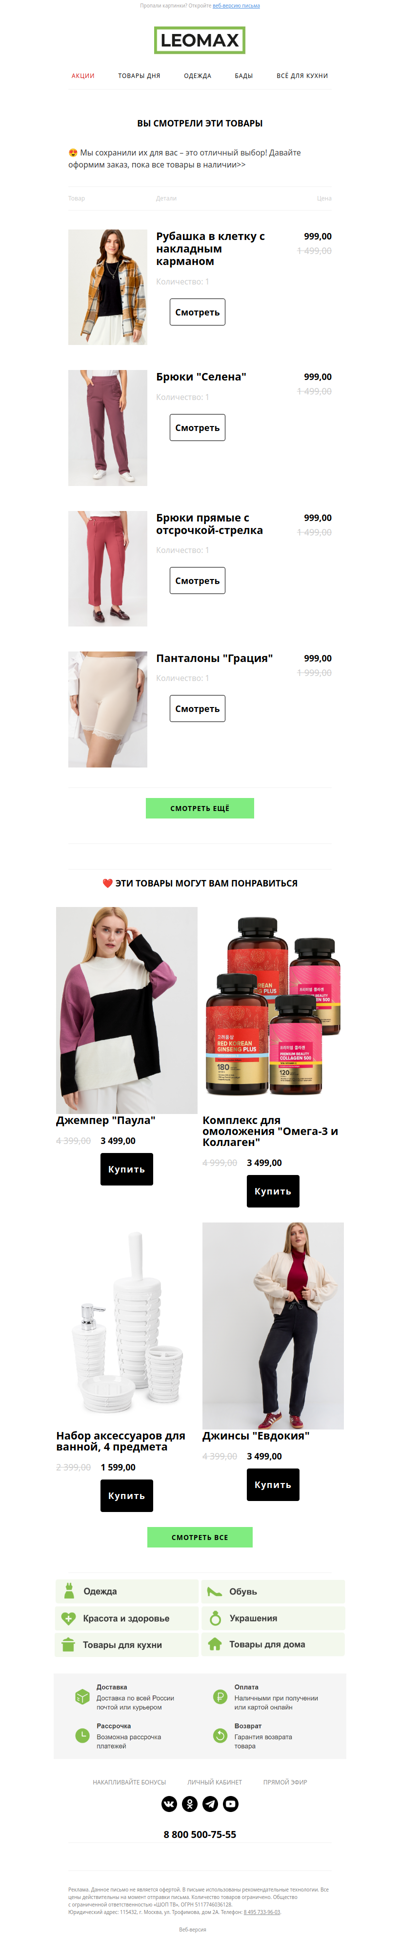
Task: Open the YouTube social icon
Action: (x=230, y=1803)
